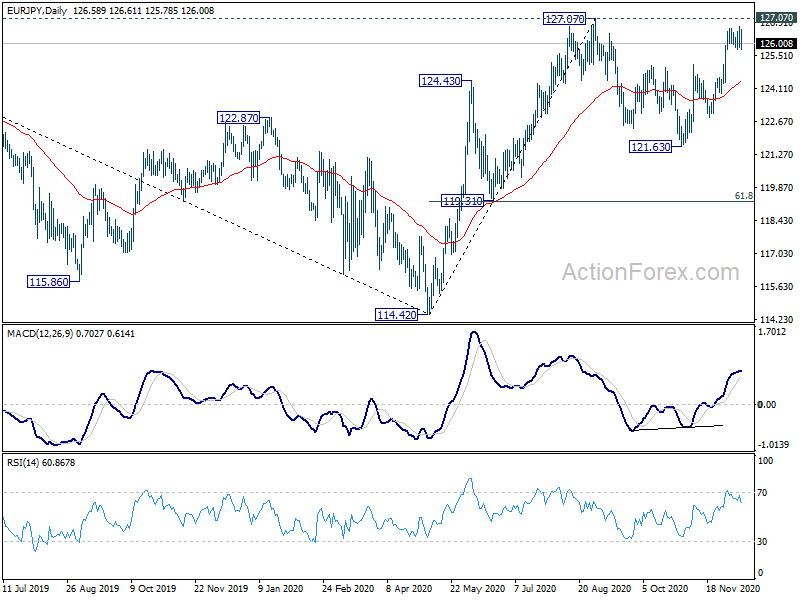Click the 119.310 support level label

point(462,201)
